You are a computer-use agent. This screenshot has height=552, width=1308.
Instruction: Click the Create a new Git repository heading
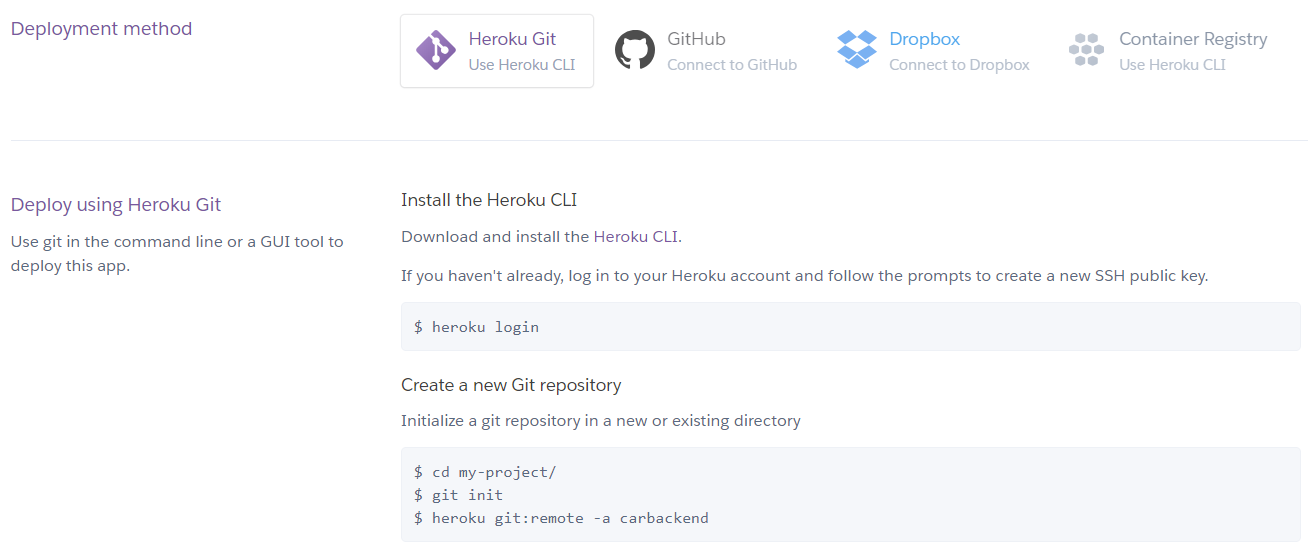coord(511,385)
